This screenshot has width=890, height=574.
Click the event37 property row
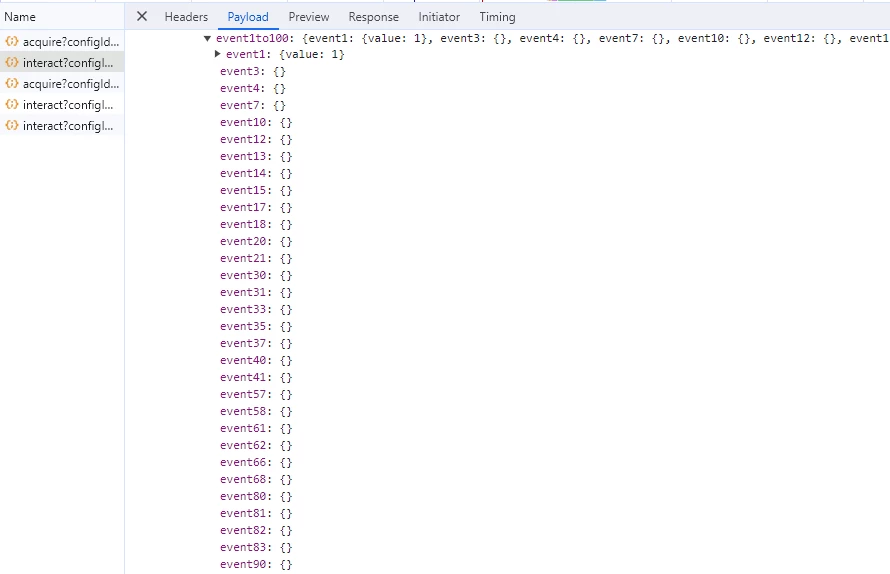point(256,344)
